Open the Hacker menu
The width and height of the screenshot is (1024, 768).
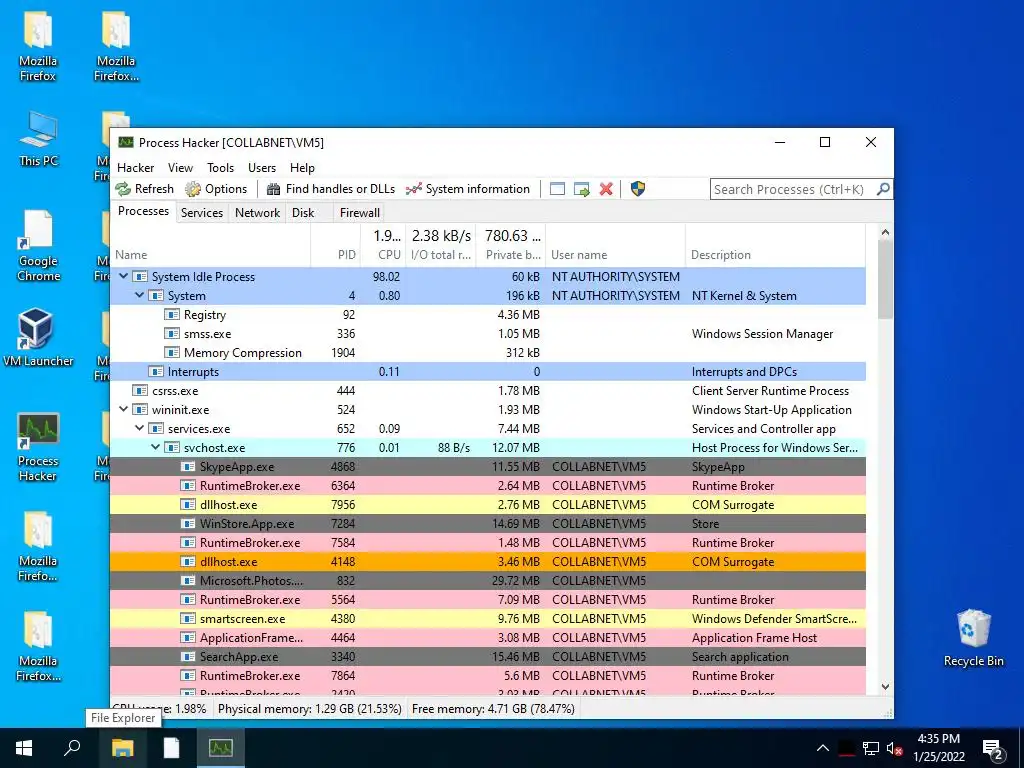(x=136, y=168)
